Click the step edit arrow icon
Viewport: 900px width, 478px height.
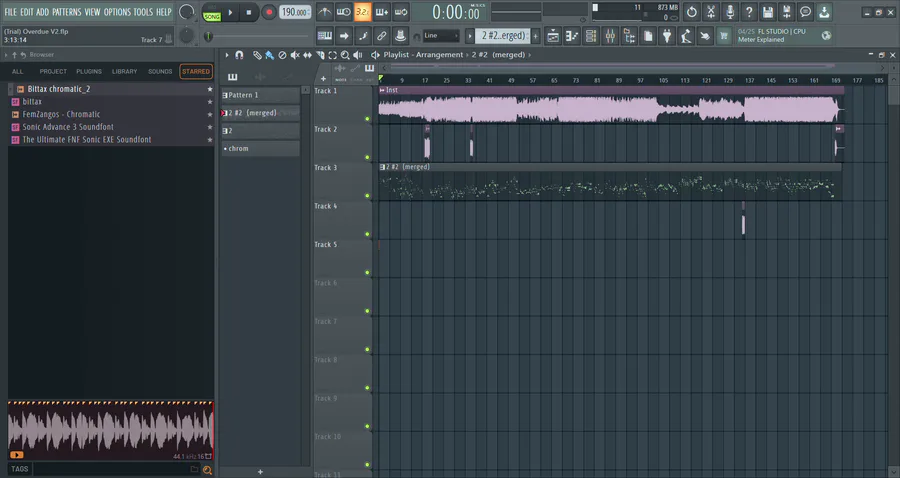(x=343, y=36)
